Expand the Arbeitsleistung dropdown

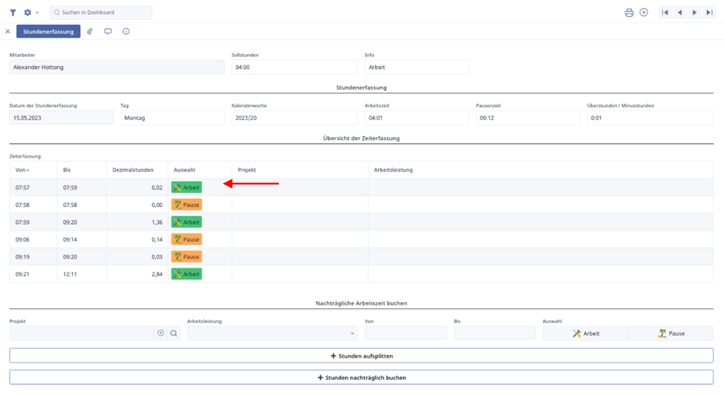coord(272,333)
